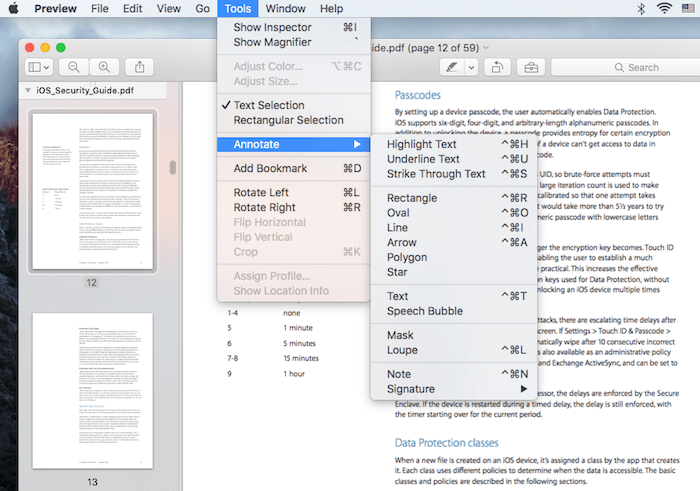Screen dimensions: 700x491
Task: Choose Rotate Right
Action: (x=294, y=207)
